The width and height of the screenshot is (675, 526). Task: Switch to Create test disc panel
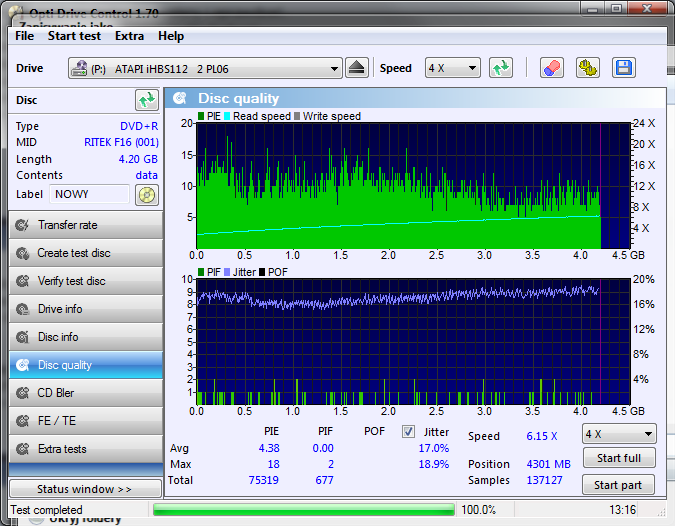pyautogui.click(x=86, y=253)
